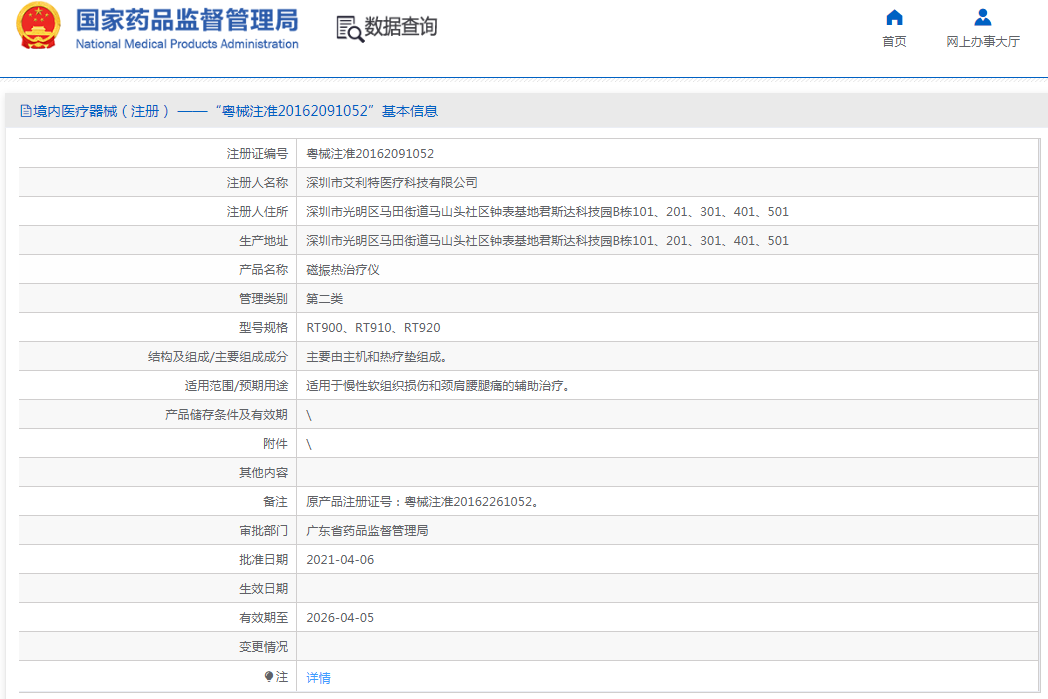Click the NMPA national emblem logo
This screenshot has height=699, width=1048.
coord(38,27)
